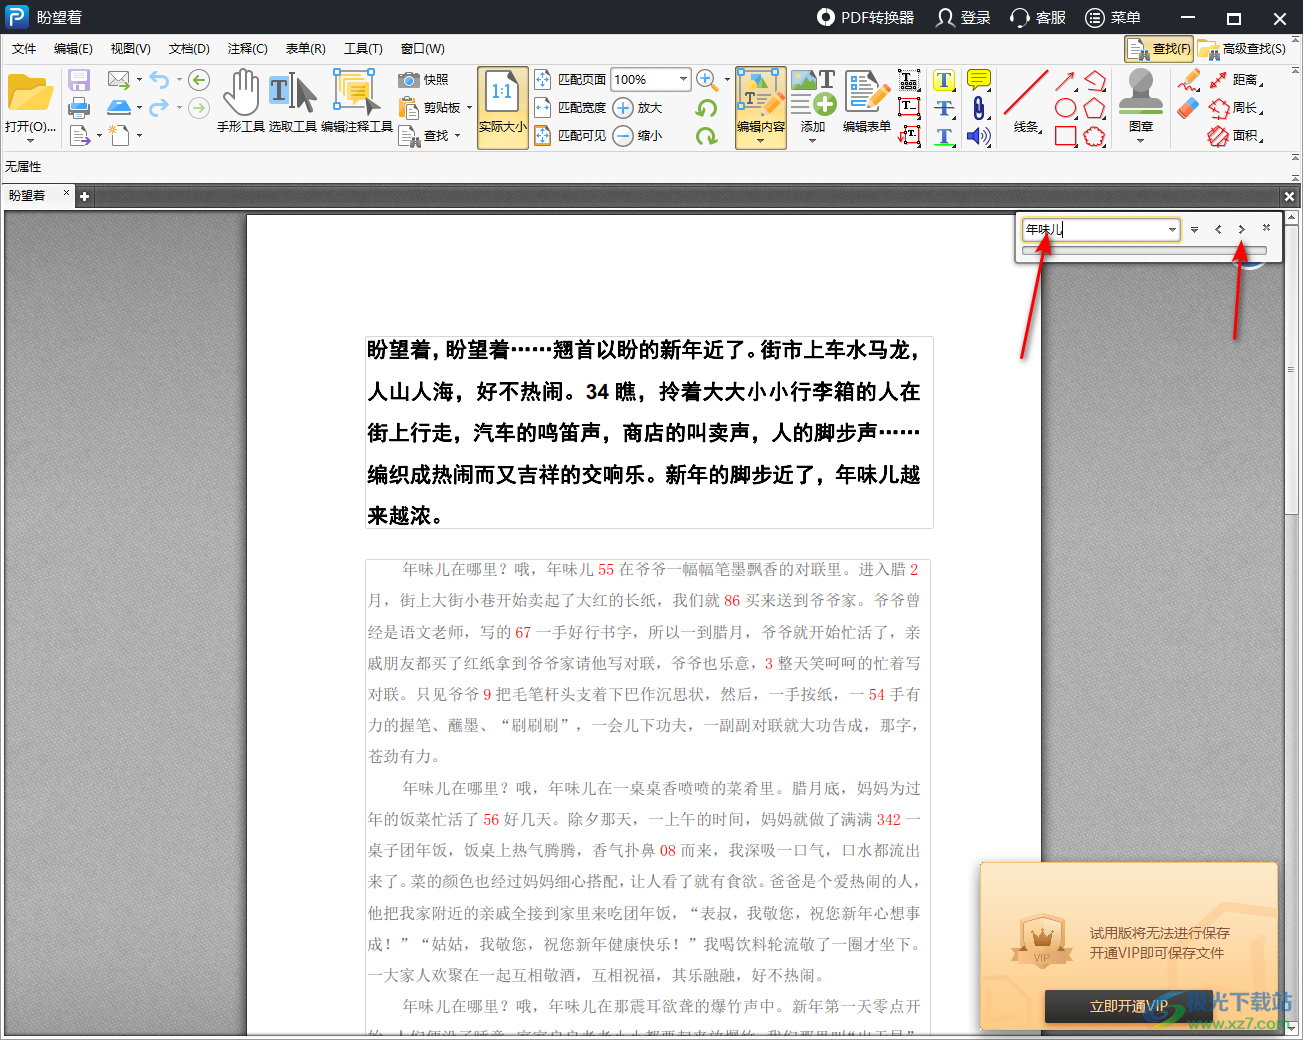1303x1040 pixels.
Task: Rotate view counterclockwise icon
Action: pyautogui.click(x=706, y=107)
